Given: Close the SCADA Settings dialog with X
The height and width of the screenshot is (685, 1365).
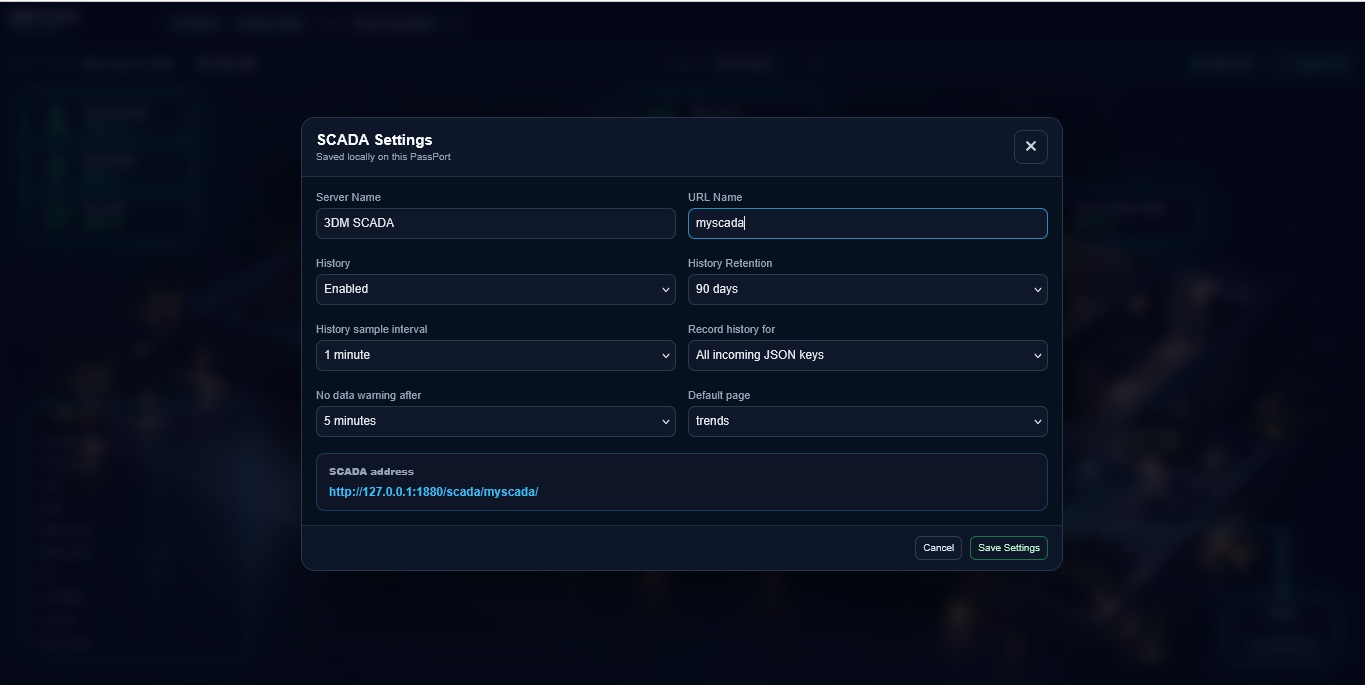Looking at the screenshot, I should [1030, 146].
